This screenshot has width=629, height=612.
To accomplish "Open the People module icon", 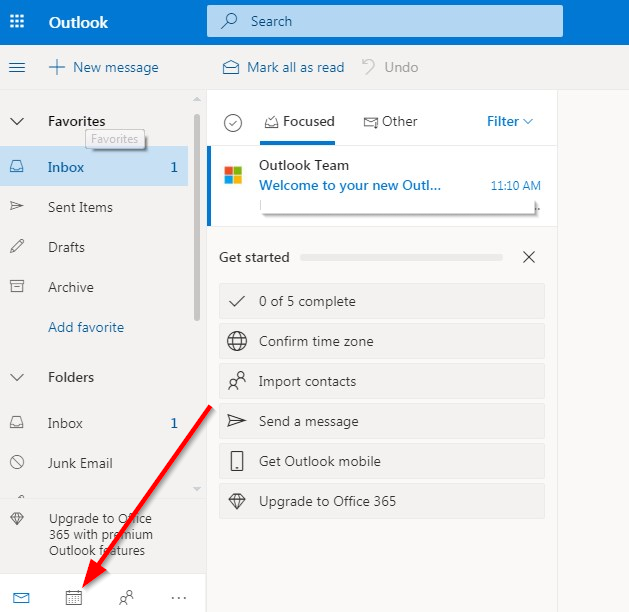I will (126, 598).
